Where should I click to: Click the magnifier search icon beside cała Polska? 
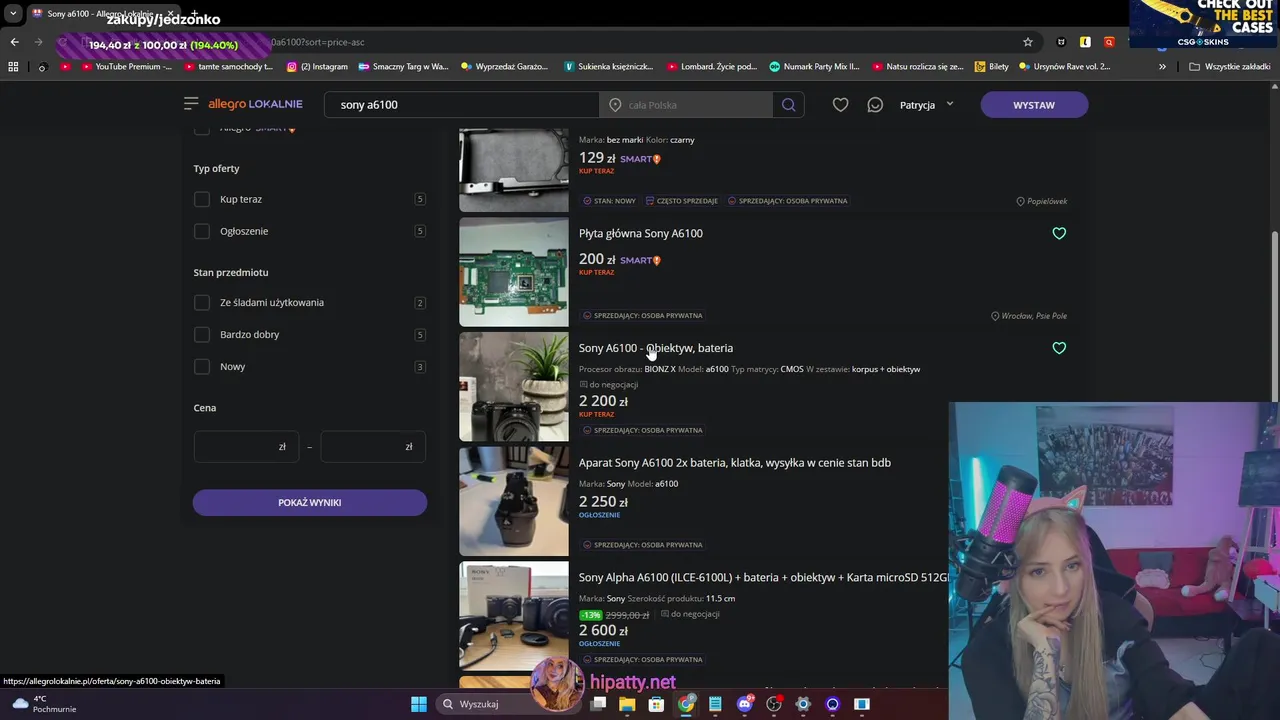pos(789,105)
